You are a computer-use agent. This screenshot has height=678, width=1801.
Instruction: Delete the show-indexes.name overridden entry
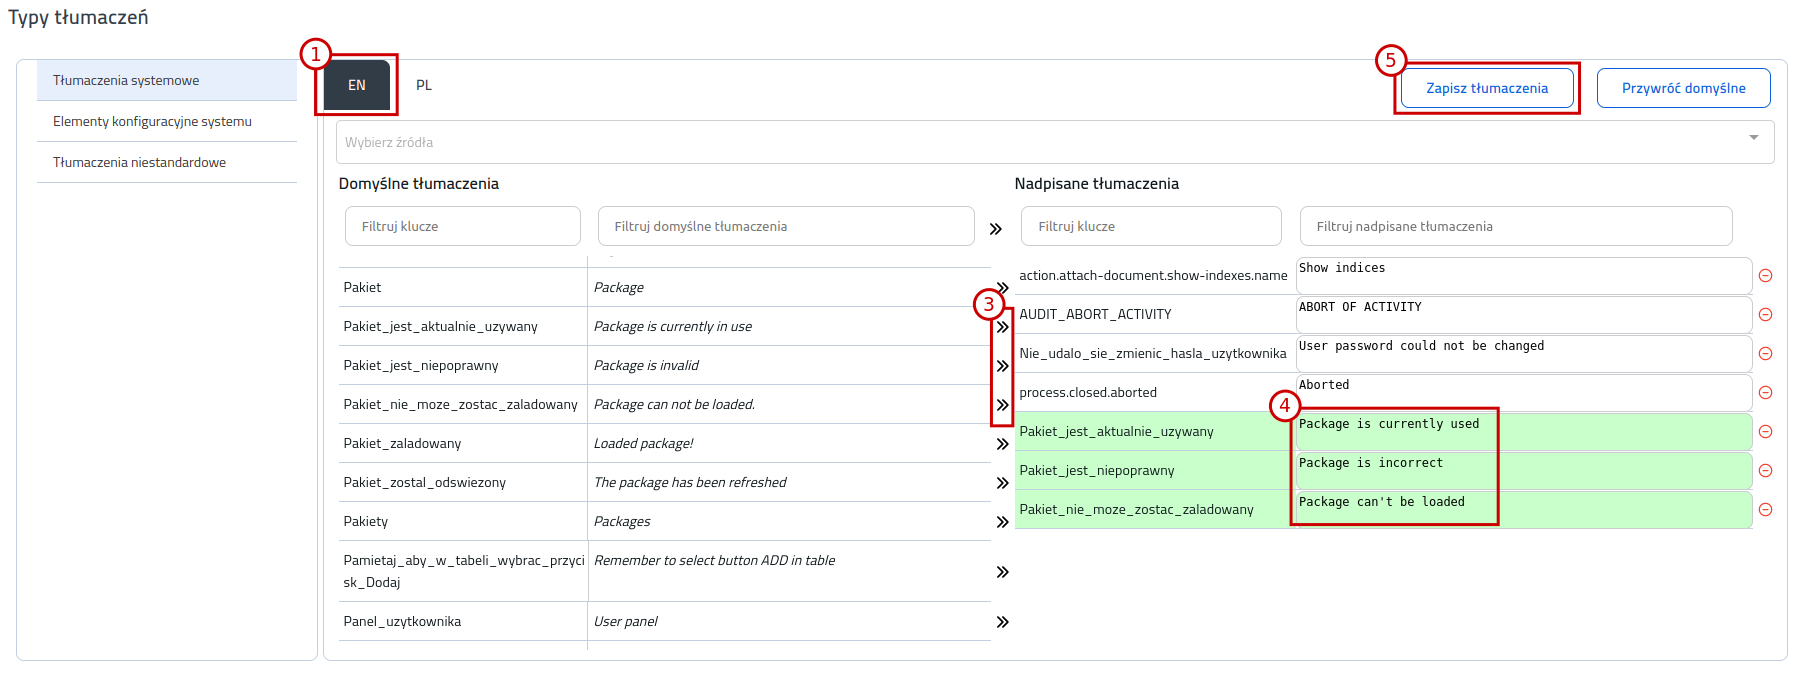coord(1765,276)
